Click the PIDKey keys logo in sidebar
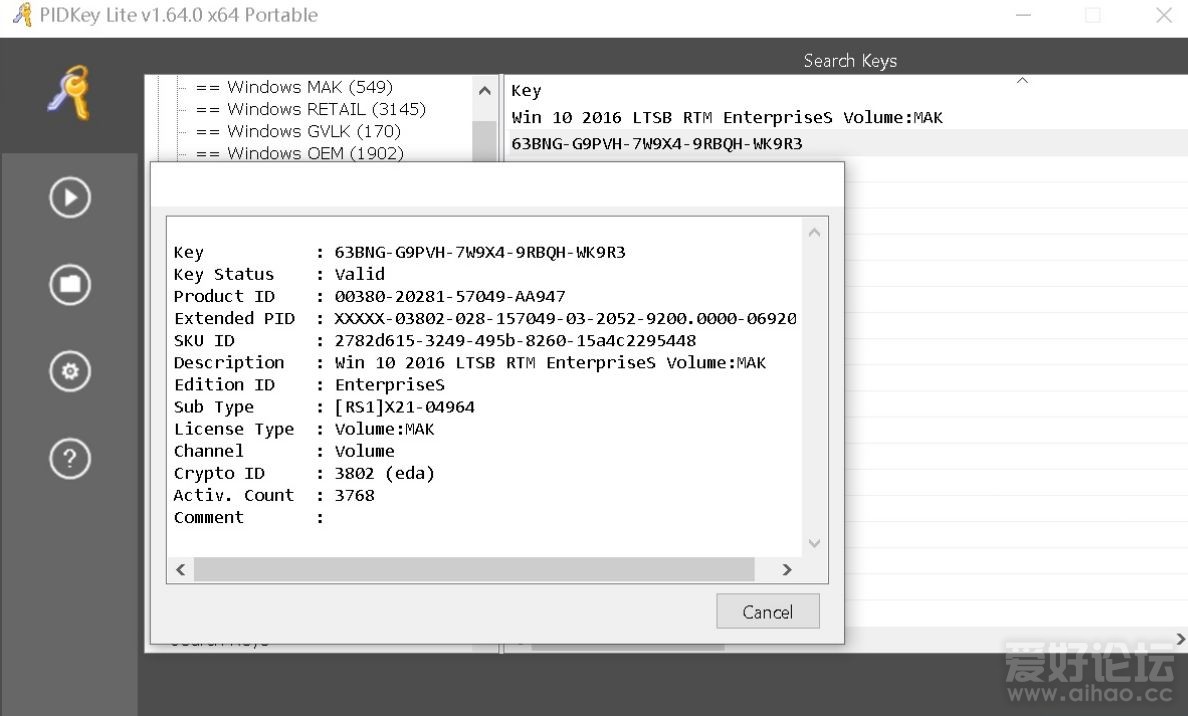This screenshot has width=1188, height=716. click(69, 92)
